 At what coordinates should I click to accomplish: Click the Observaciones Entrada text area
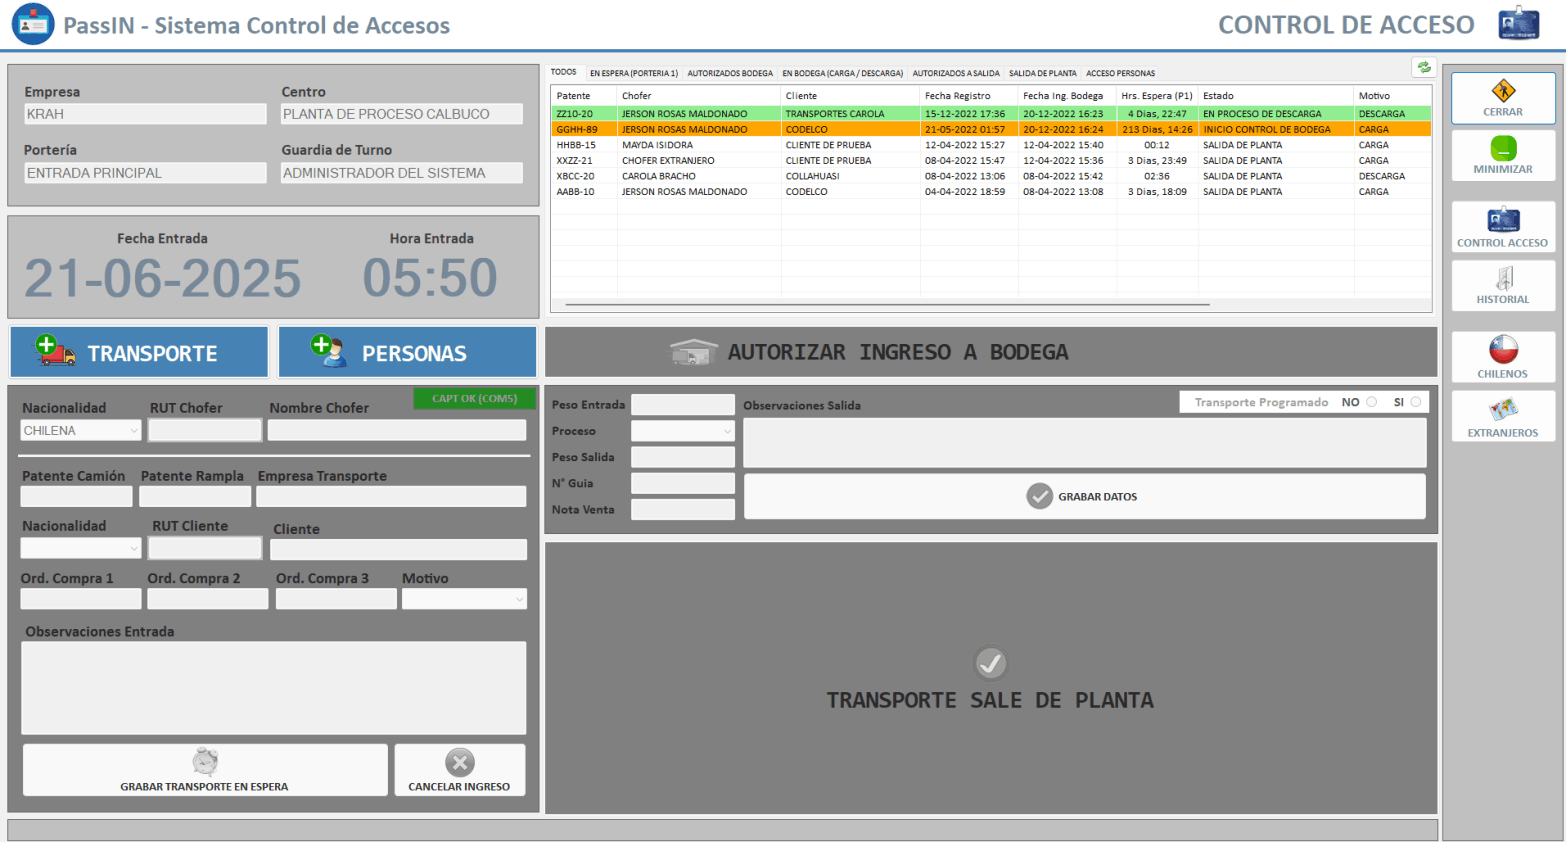tap(273, 688)
